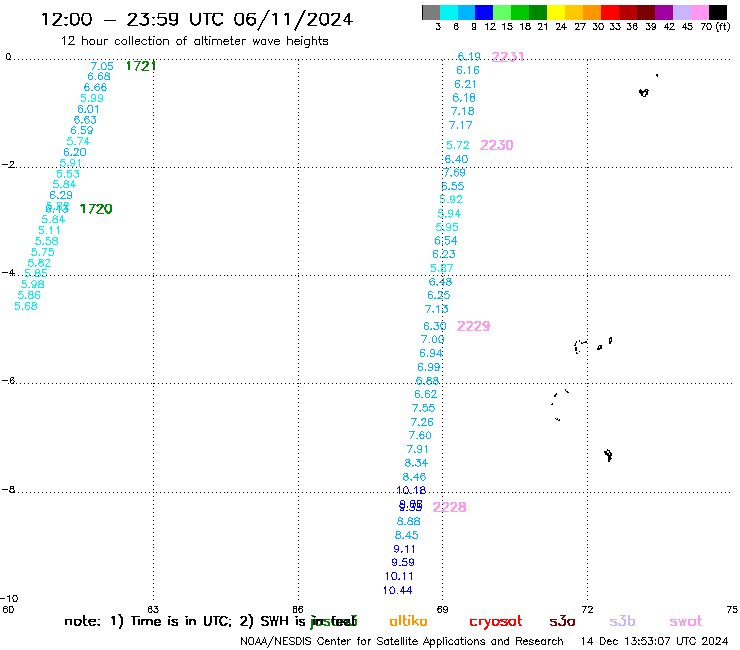The width and height of the screenshot is (740, 650).
Task: Select wave height value 7.13
Action: (x=437, y=309)
